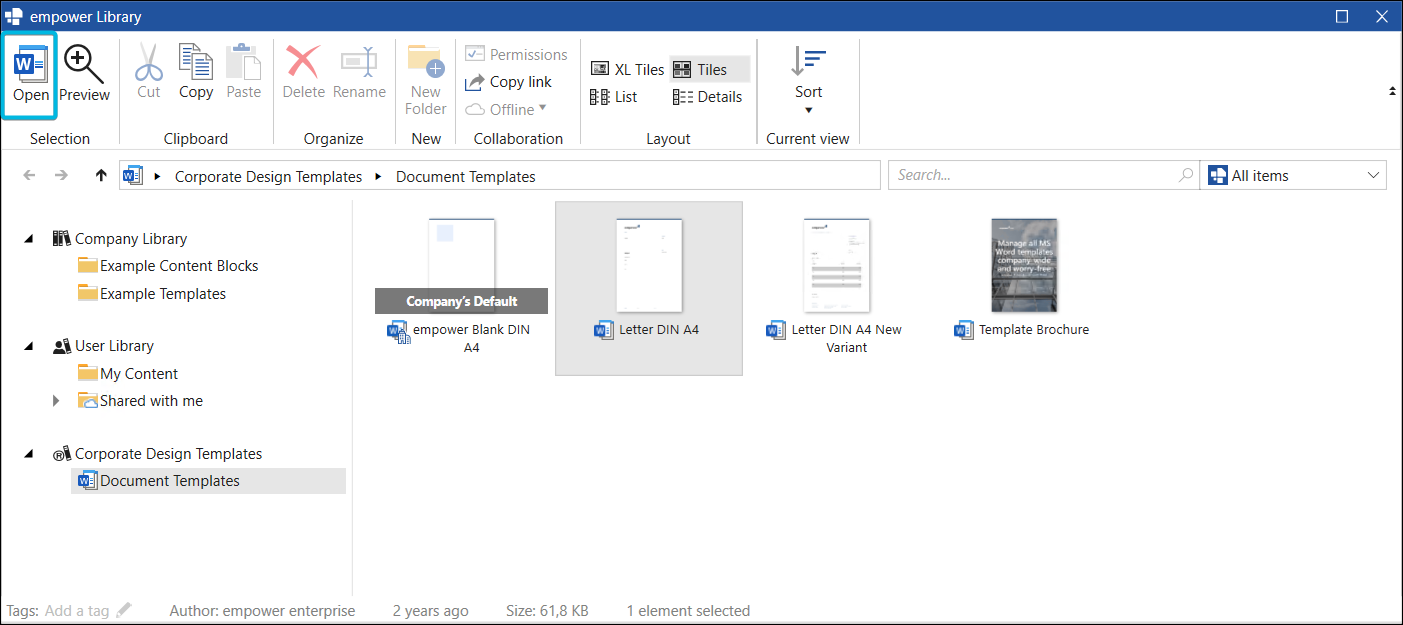Image resolution: width=1403 pixels, height=625 pixels.
Task: Go forward with the right arrow
Action: [x=61, y=175]
